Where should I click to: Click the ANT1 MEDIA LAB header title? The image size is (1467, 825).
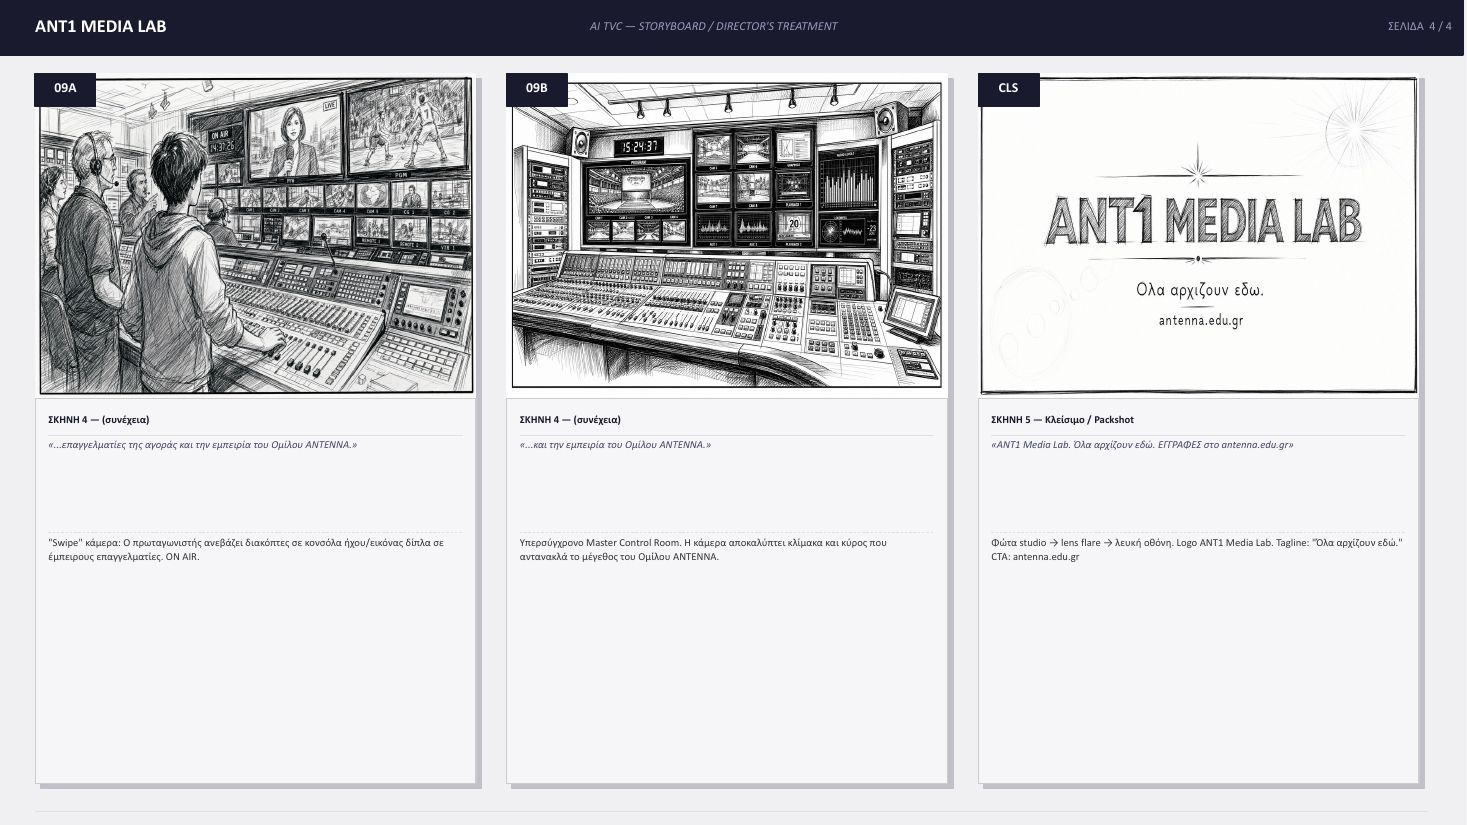pos(100,27)
